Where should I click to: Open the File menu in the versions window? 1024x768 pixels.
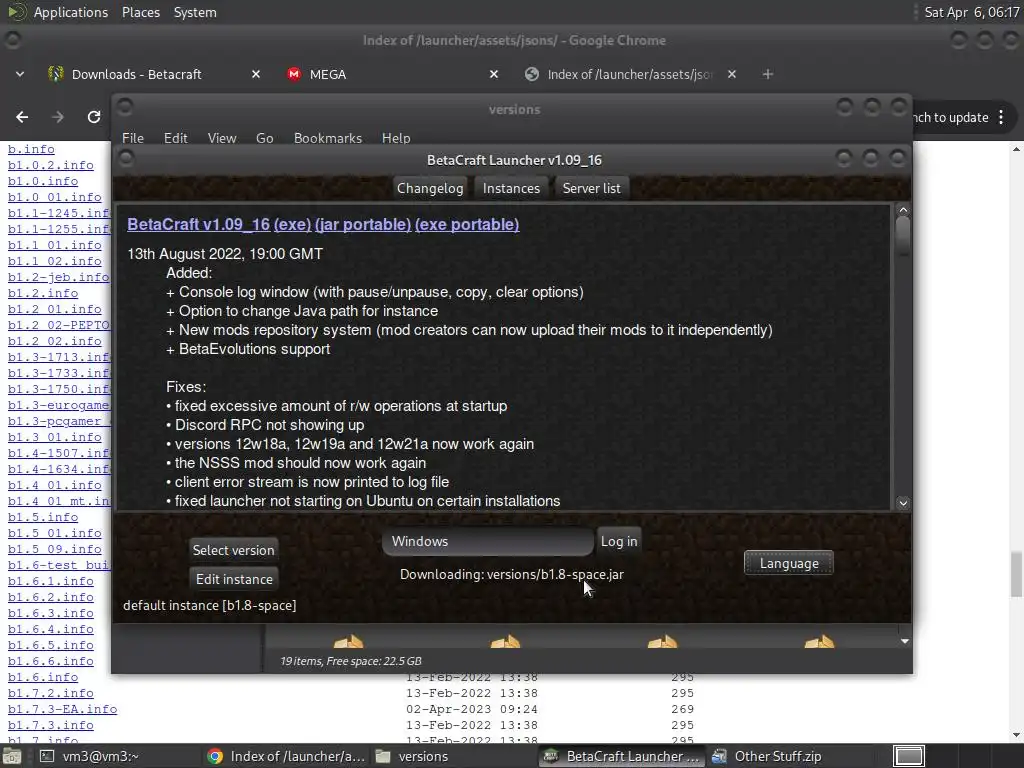tap(133, 138)
